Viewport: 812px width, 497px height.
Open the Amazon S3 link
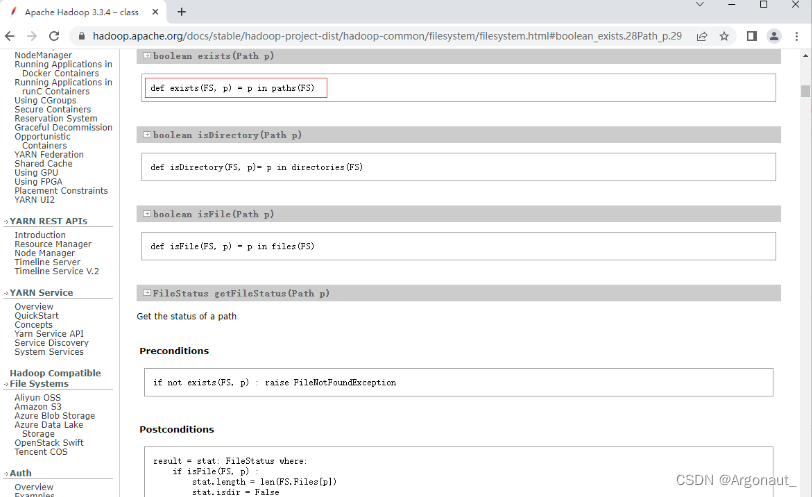[37, 407]
